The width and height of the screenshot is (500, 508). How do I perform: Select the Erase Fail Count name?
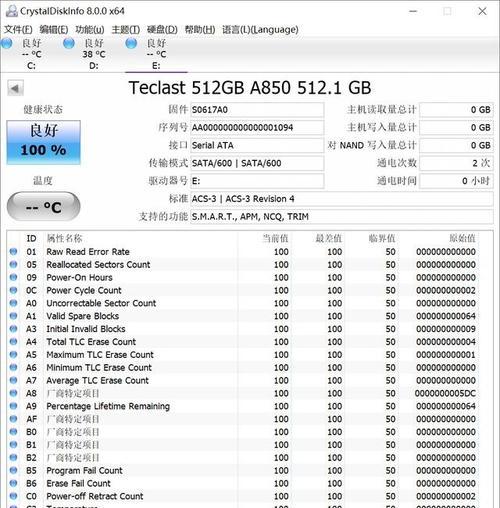(78, 483)
